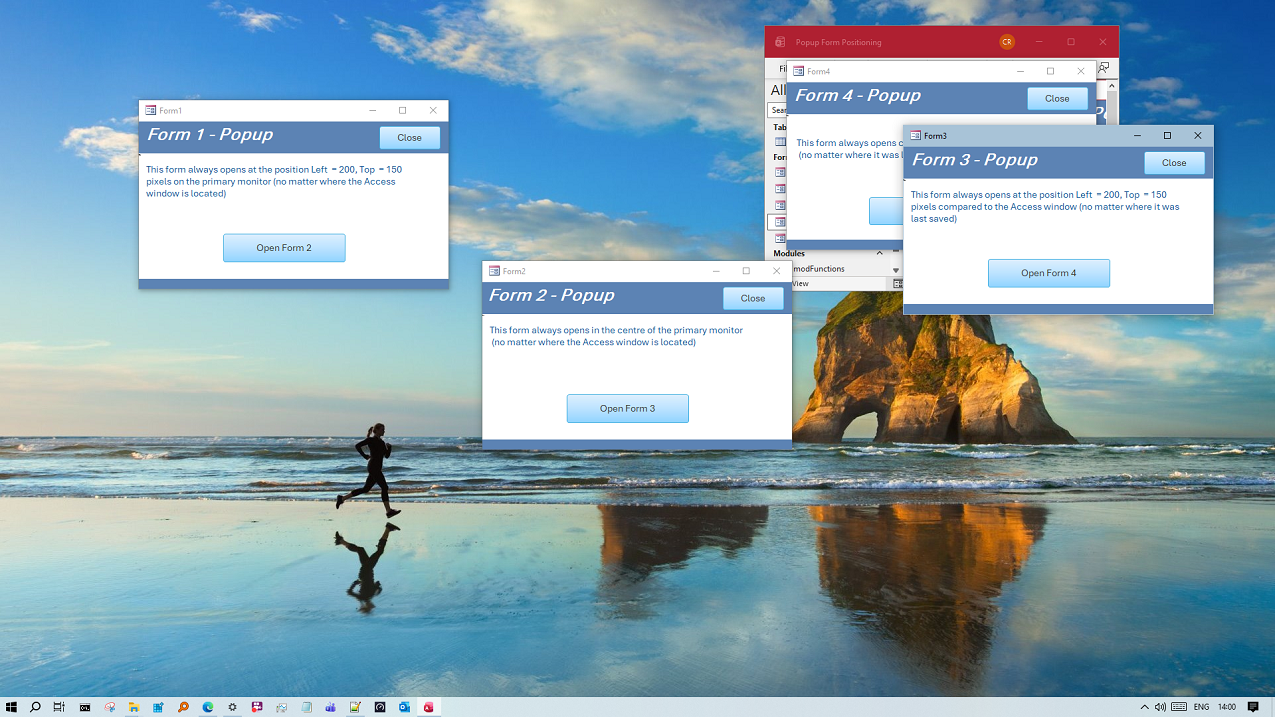Click the form view icon in Access status bar
The height and width of the screenshot is (717, 1275).
tap(898, 284)
